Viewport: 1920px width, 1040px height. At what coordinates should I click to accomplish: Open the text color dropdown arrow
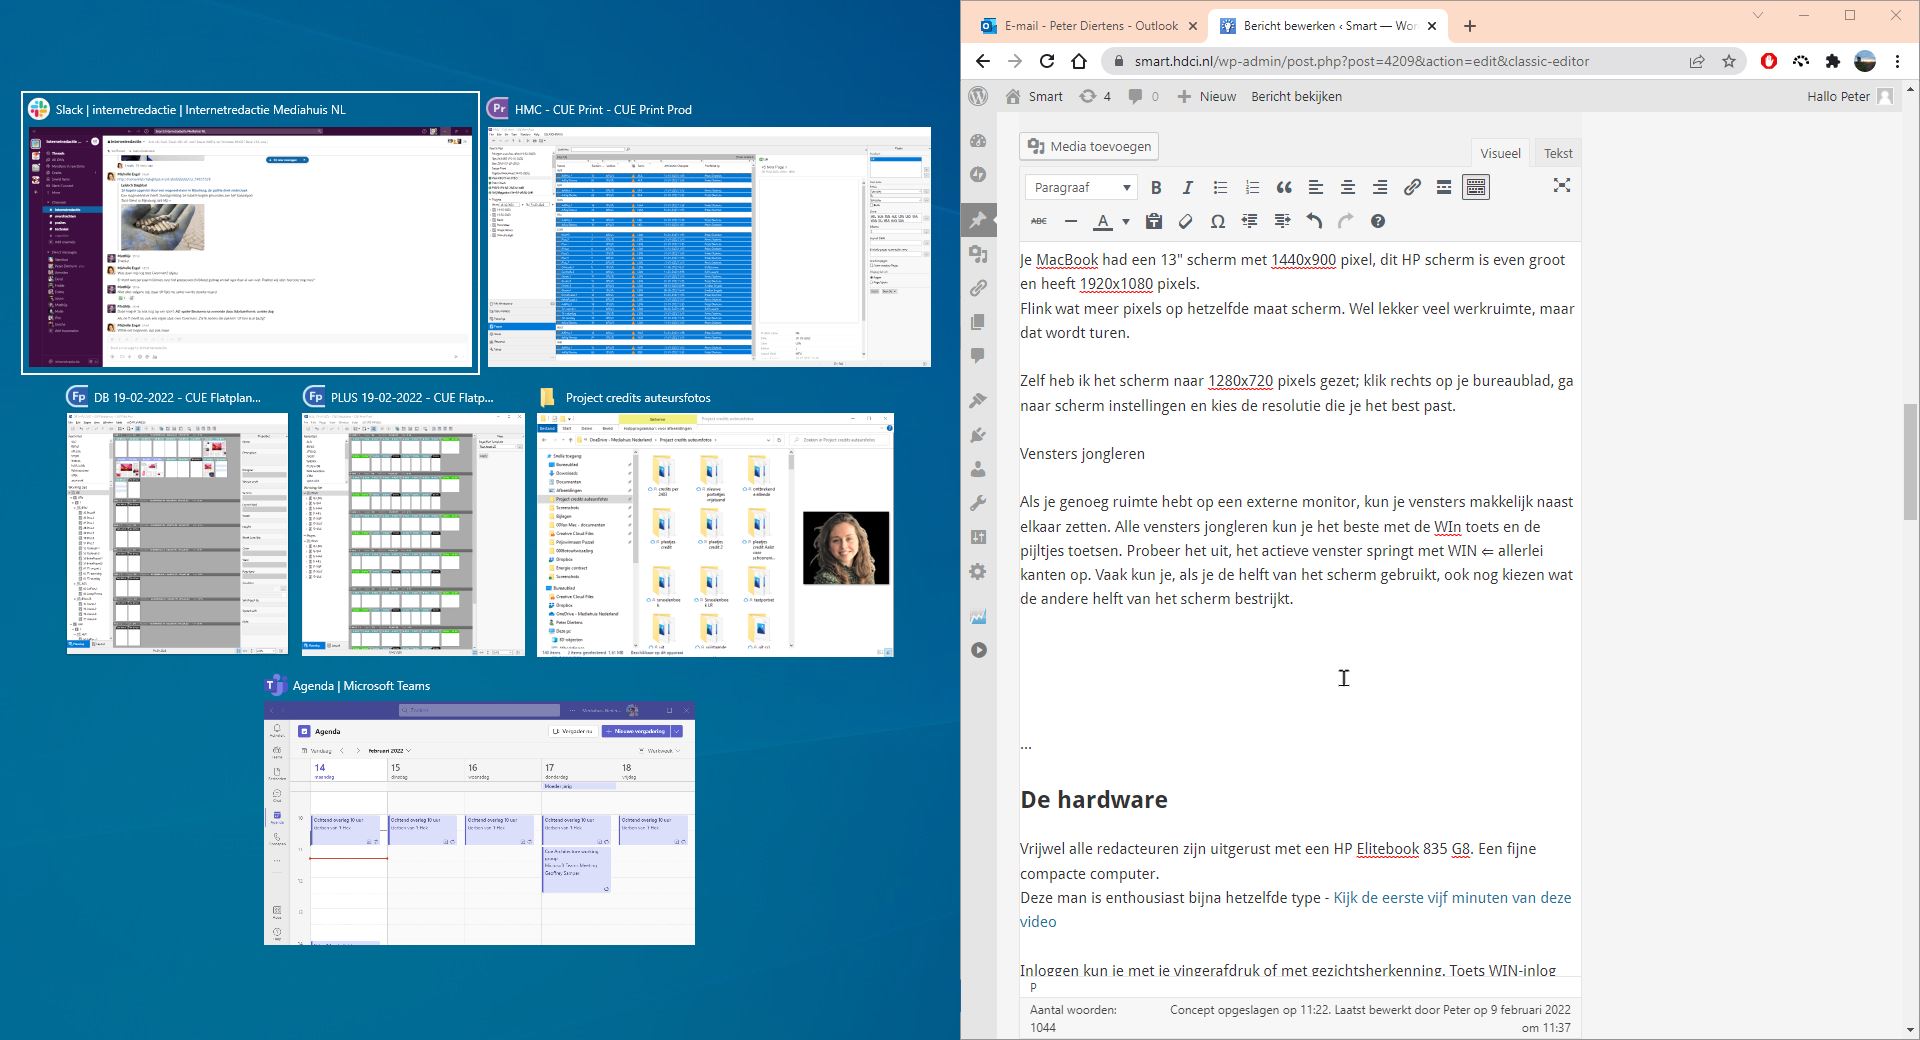(1126, 222)
